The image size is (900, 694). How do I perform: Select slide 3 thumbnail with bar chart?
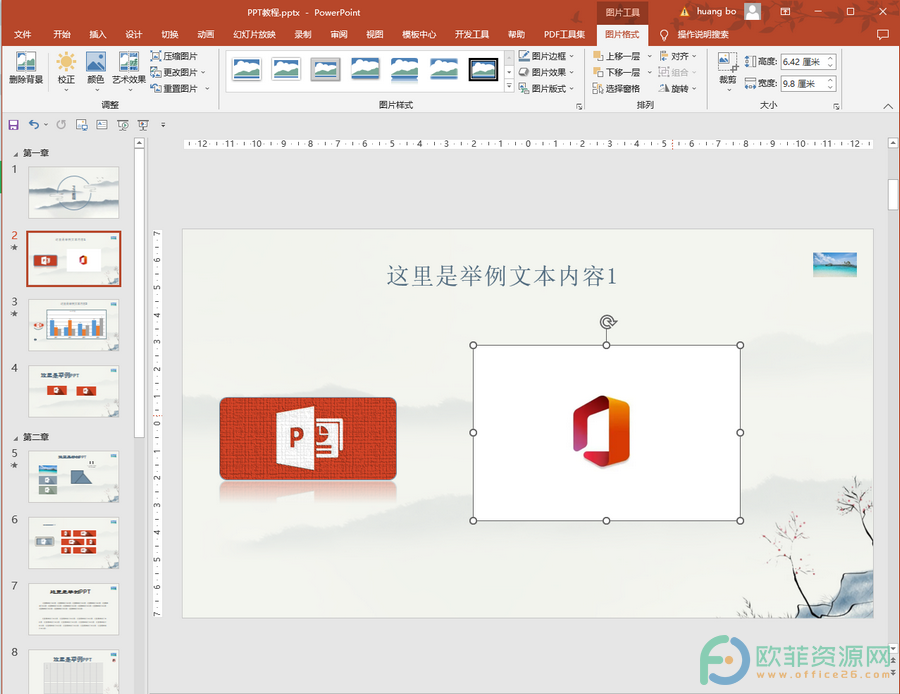point(74,325)
